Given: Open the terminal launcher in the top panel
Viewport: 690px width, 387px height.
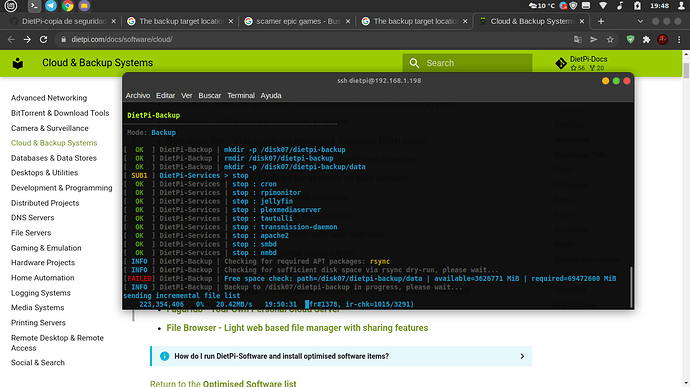Looking at the screenshot, I should pyautogui.click(x=34, y=6).
